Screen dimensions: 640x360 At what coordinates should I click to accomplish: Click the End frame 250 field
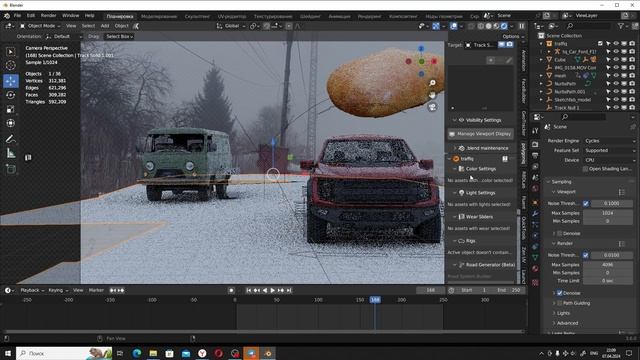coord(509,290)
